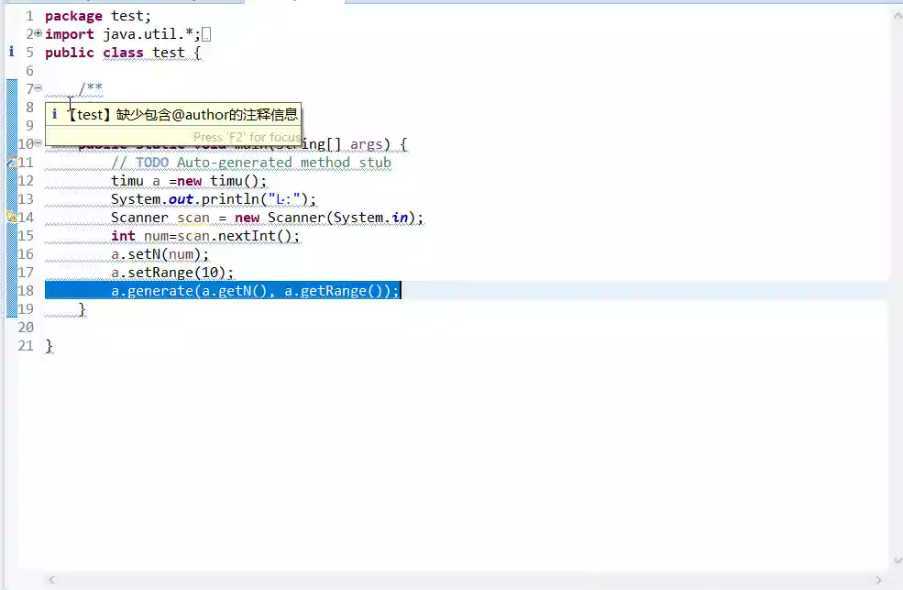Click the closing brace on line 19
Viewport: 903px width, 590px height.
pos(82,309)
